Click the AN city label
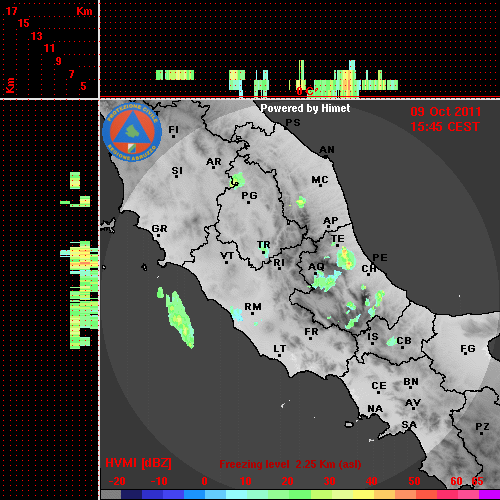Screen dimensions: 500x500 pos(327,150)
